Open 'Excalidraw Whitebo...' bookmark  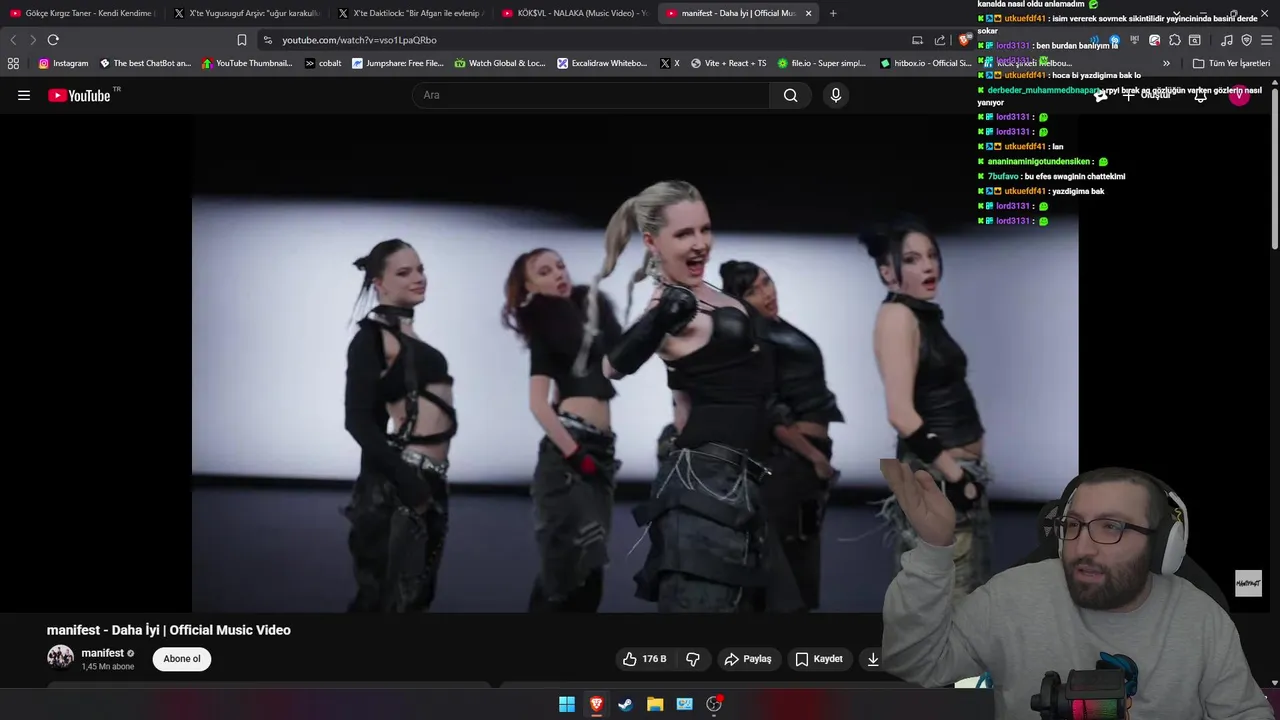click(602, 63)
